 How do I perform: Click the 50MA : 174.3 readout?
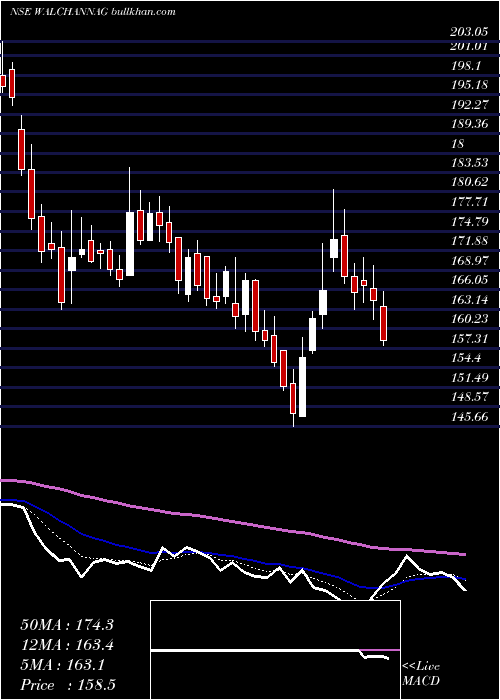[67, 625]
